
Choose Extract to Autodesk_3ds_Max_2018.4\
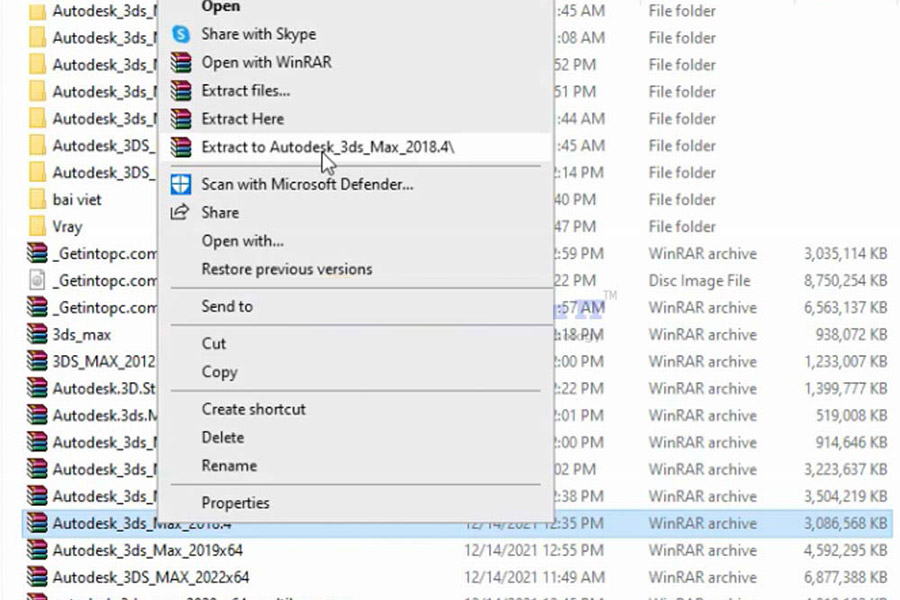coord(328,147)
